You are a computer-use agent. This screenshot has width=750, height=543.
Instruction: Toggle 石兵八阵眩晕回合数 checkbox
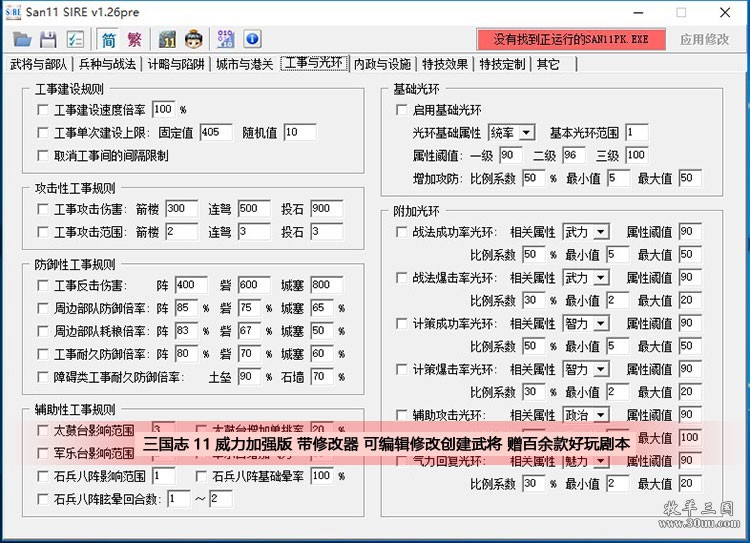pyautogui.click(x=43, y=499)
